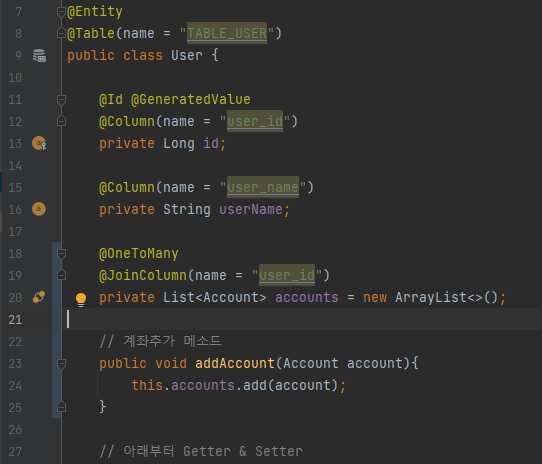Click the Korean comment on line 22
Screen dimensions: 542x464
point(160,341)
